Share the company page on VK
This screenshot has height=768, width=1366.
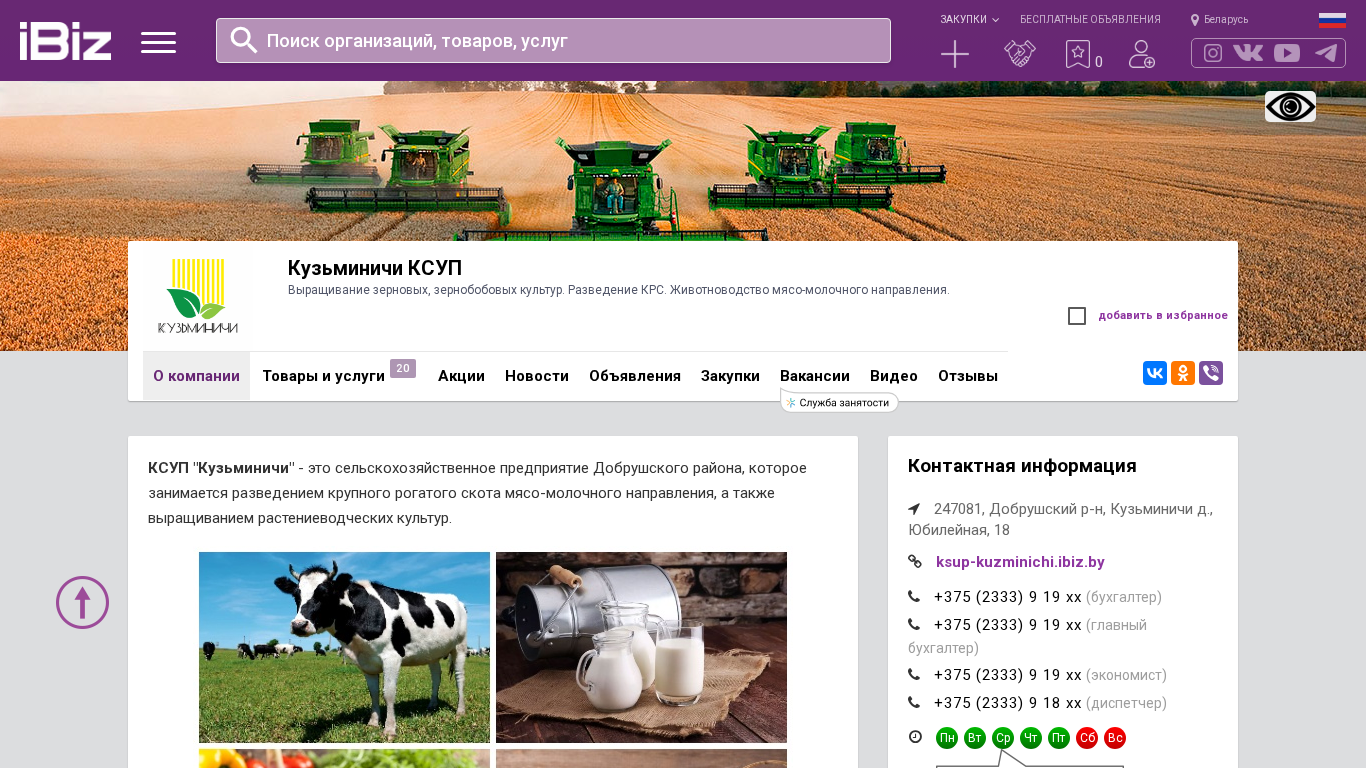click(1155, 373)
